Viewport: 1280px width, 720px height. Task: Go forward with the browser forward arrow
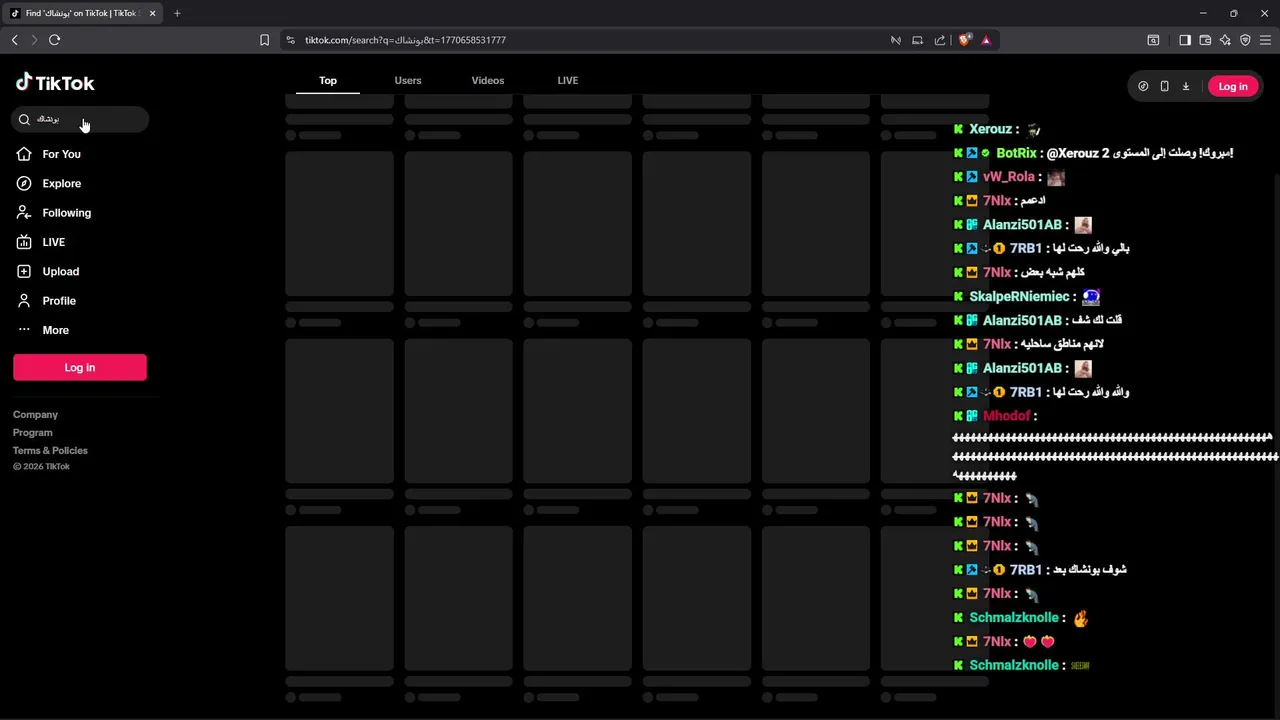[x=34, y=40]
